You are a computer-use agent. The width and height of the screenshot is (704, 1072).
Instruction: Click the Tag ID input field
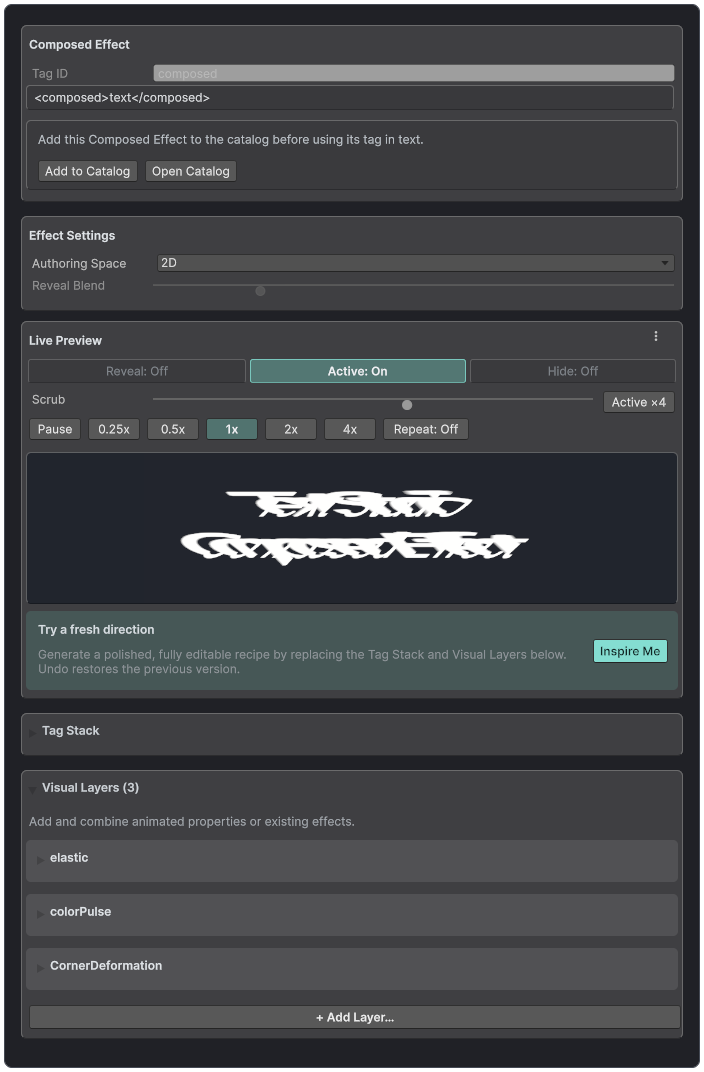[414, 73]
